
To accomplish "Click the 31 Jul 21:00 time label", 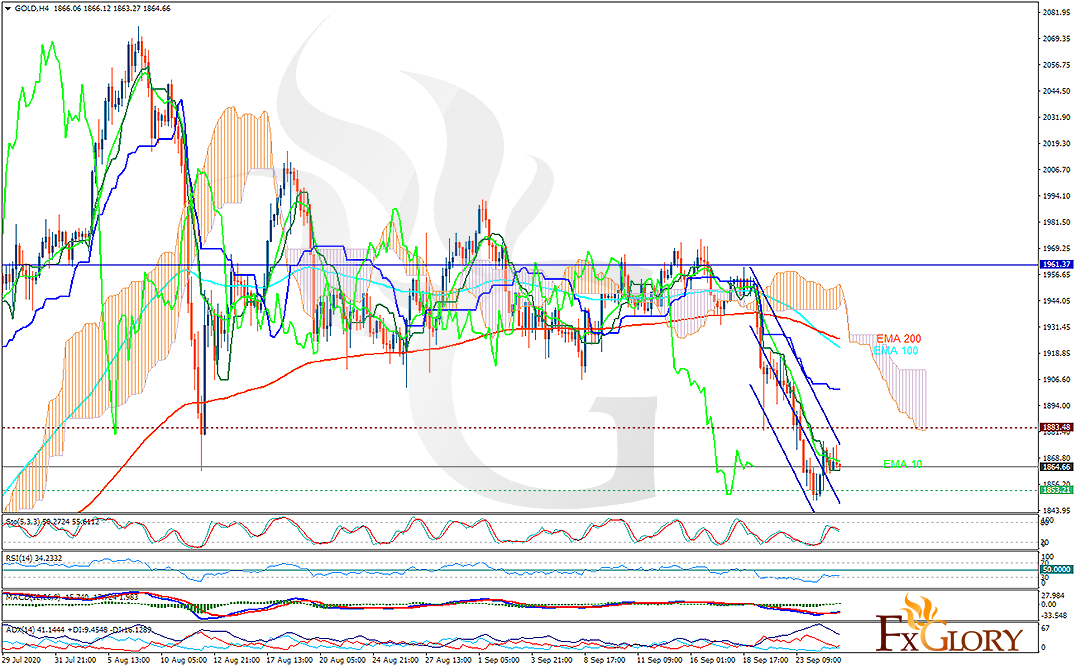I will tap(75, 660).
